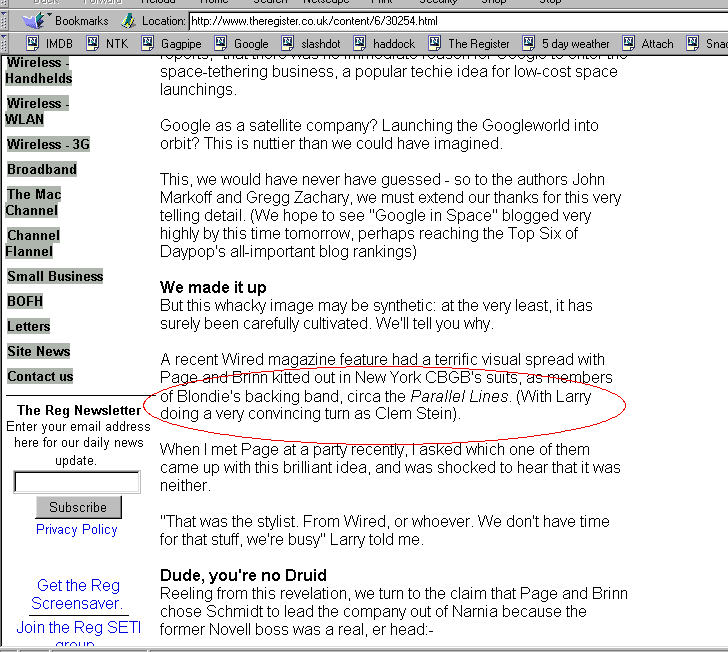Open The Register bookmark label
Viewport: 728px width, 652px height.
pyautogui.click(x=479, y=44)
